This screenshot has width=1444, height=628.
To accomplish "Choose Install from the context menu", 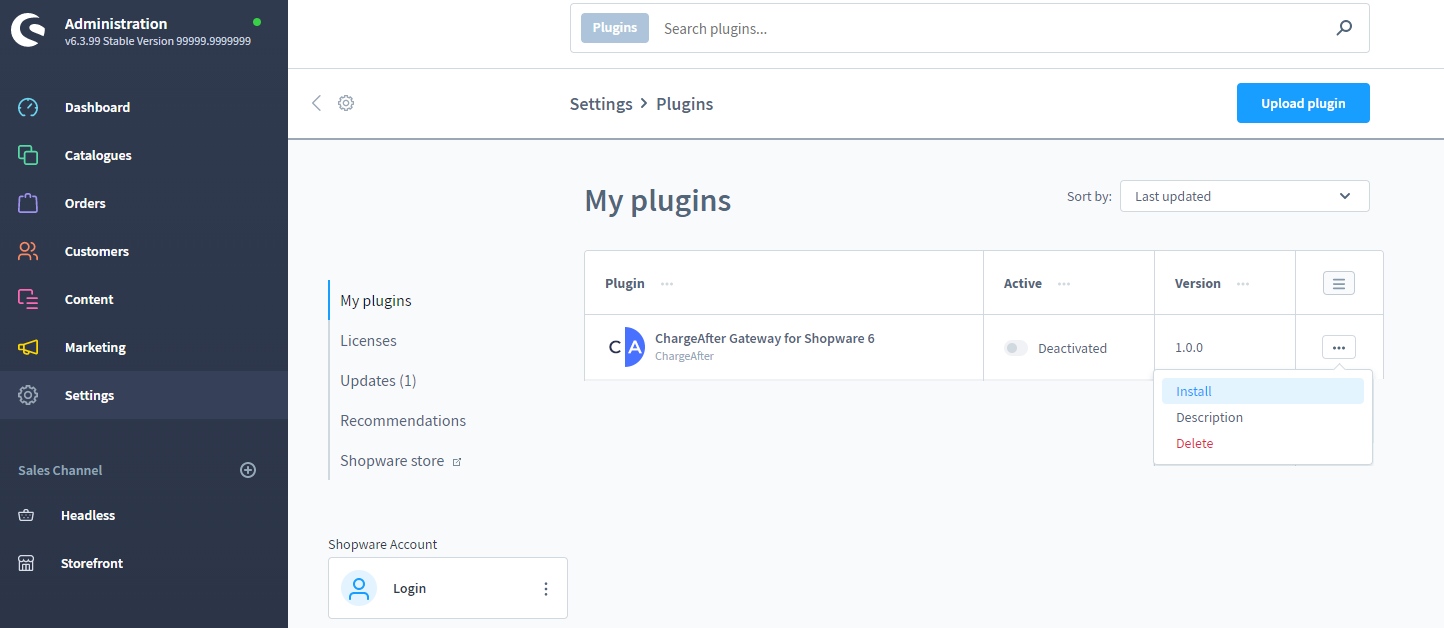I will tap(1263, 391).
